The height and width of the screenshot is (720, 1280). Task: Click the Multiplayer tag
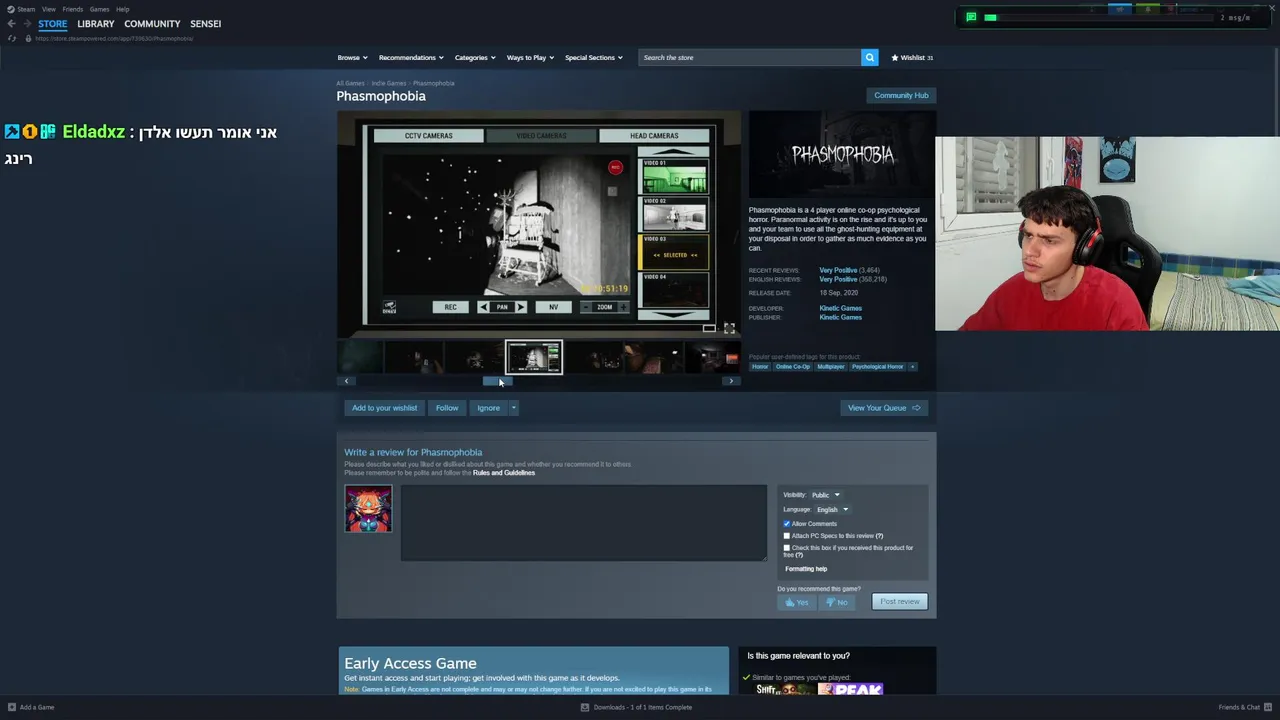(x=830, y=367)
